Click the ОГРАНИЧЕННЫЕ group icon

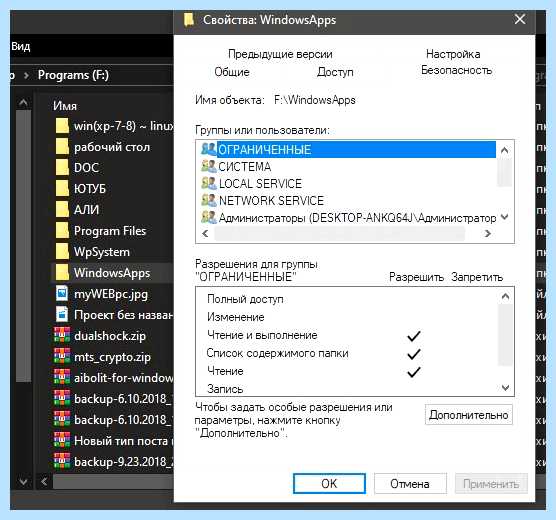(208, 149)
